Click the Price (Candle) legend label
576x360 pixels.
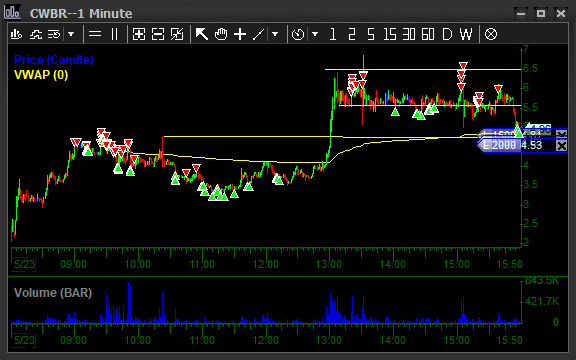coord(54,60)
